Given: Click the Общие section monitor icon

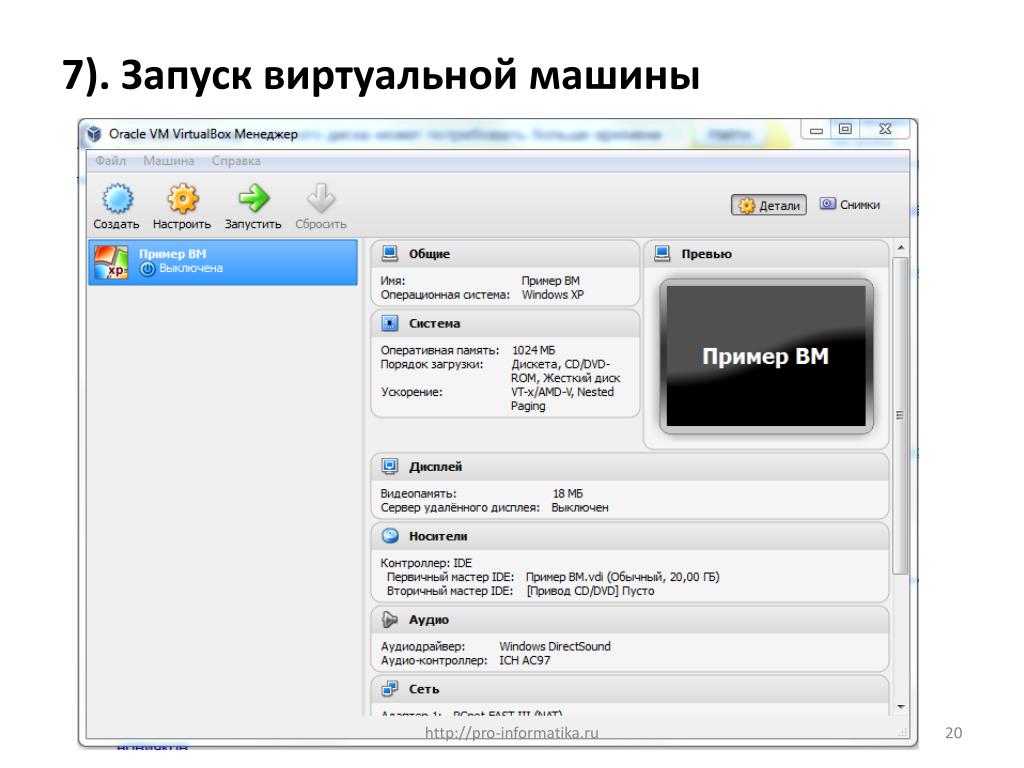Looking at the screenshot, I should [390, 253].
